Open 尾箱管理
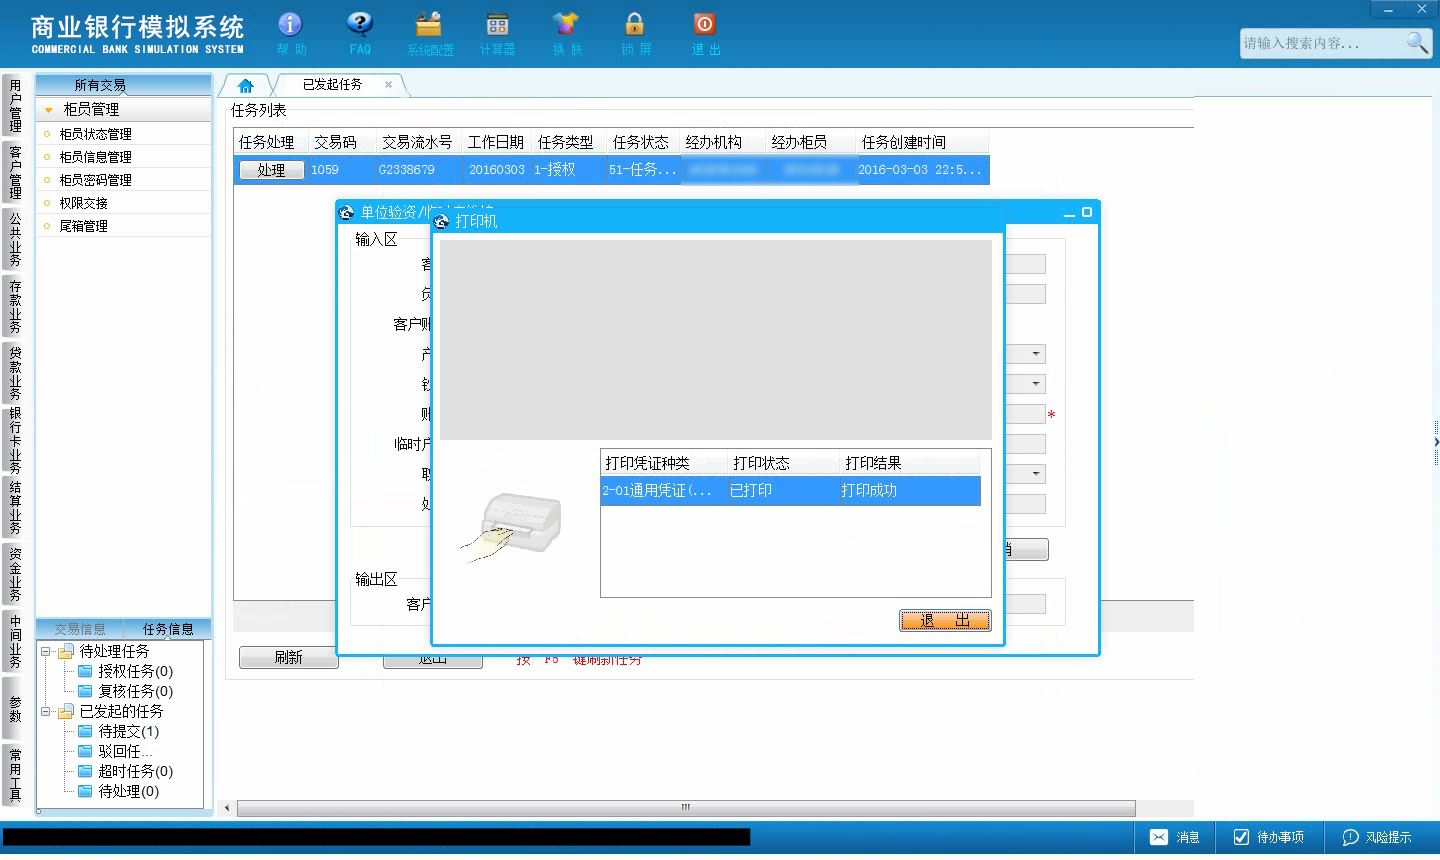1440x860 pixels. click(83, 226)
